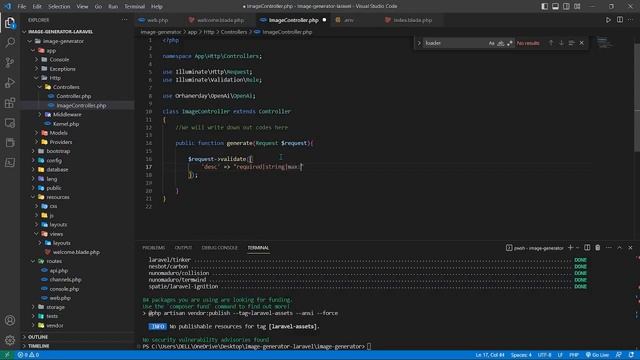Expand replace mode in find widget
640x360 pixels.
tap(419, 43)
